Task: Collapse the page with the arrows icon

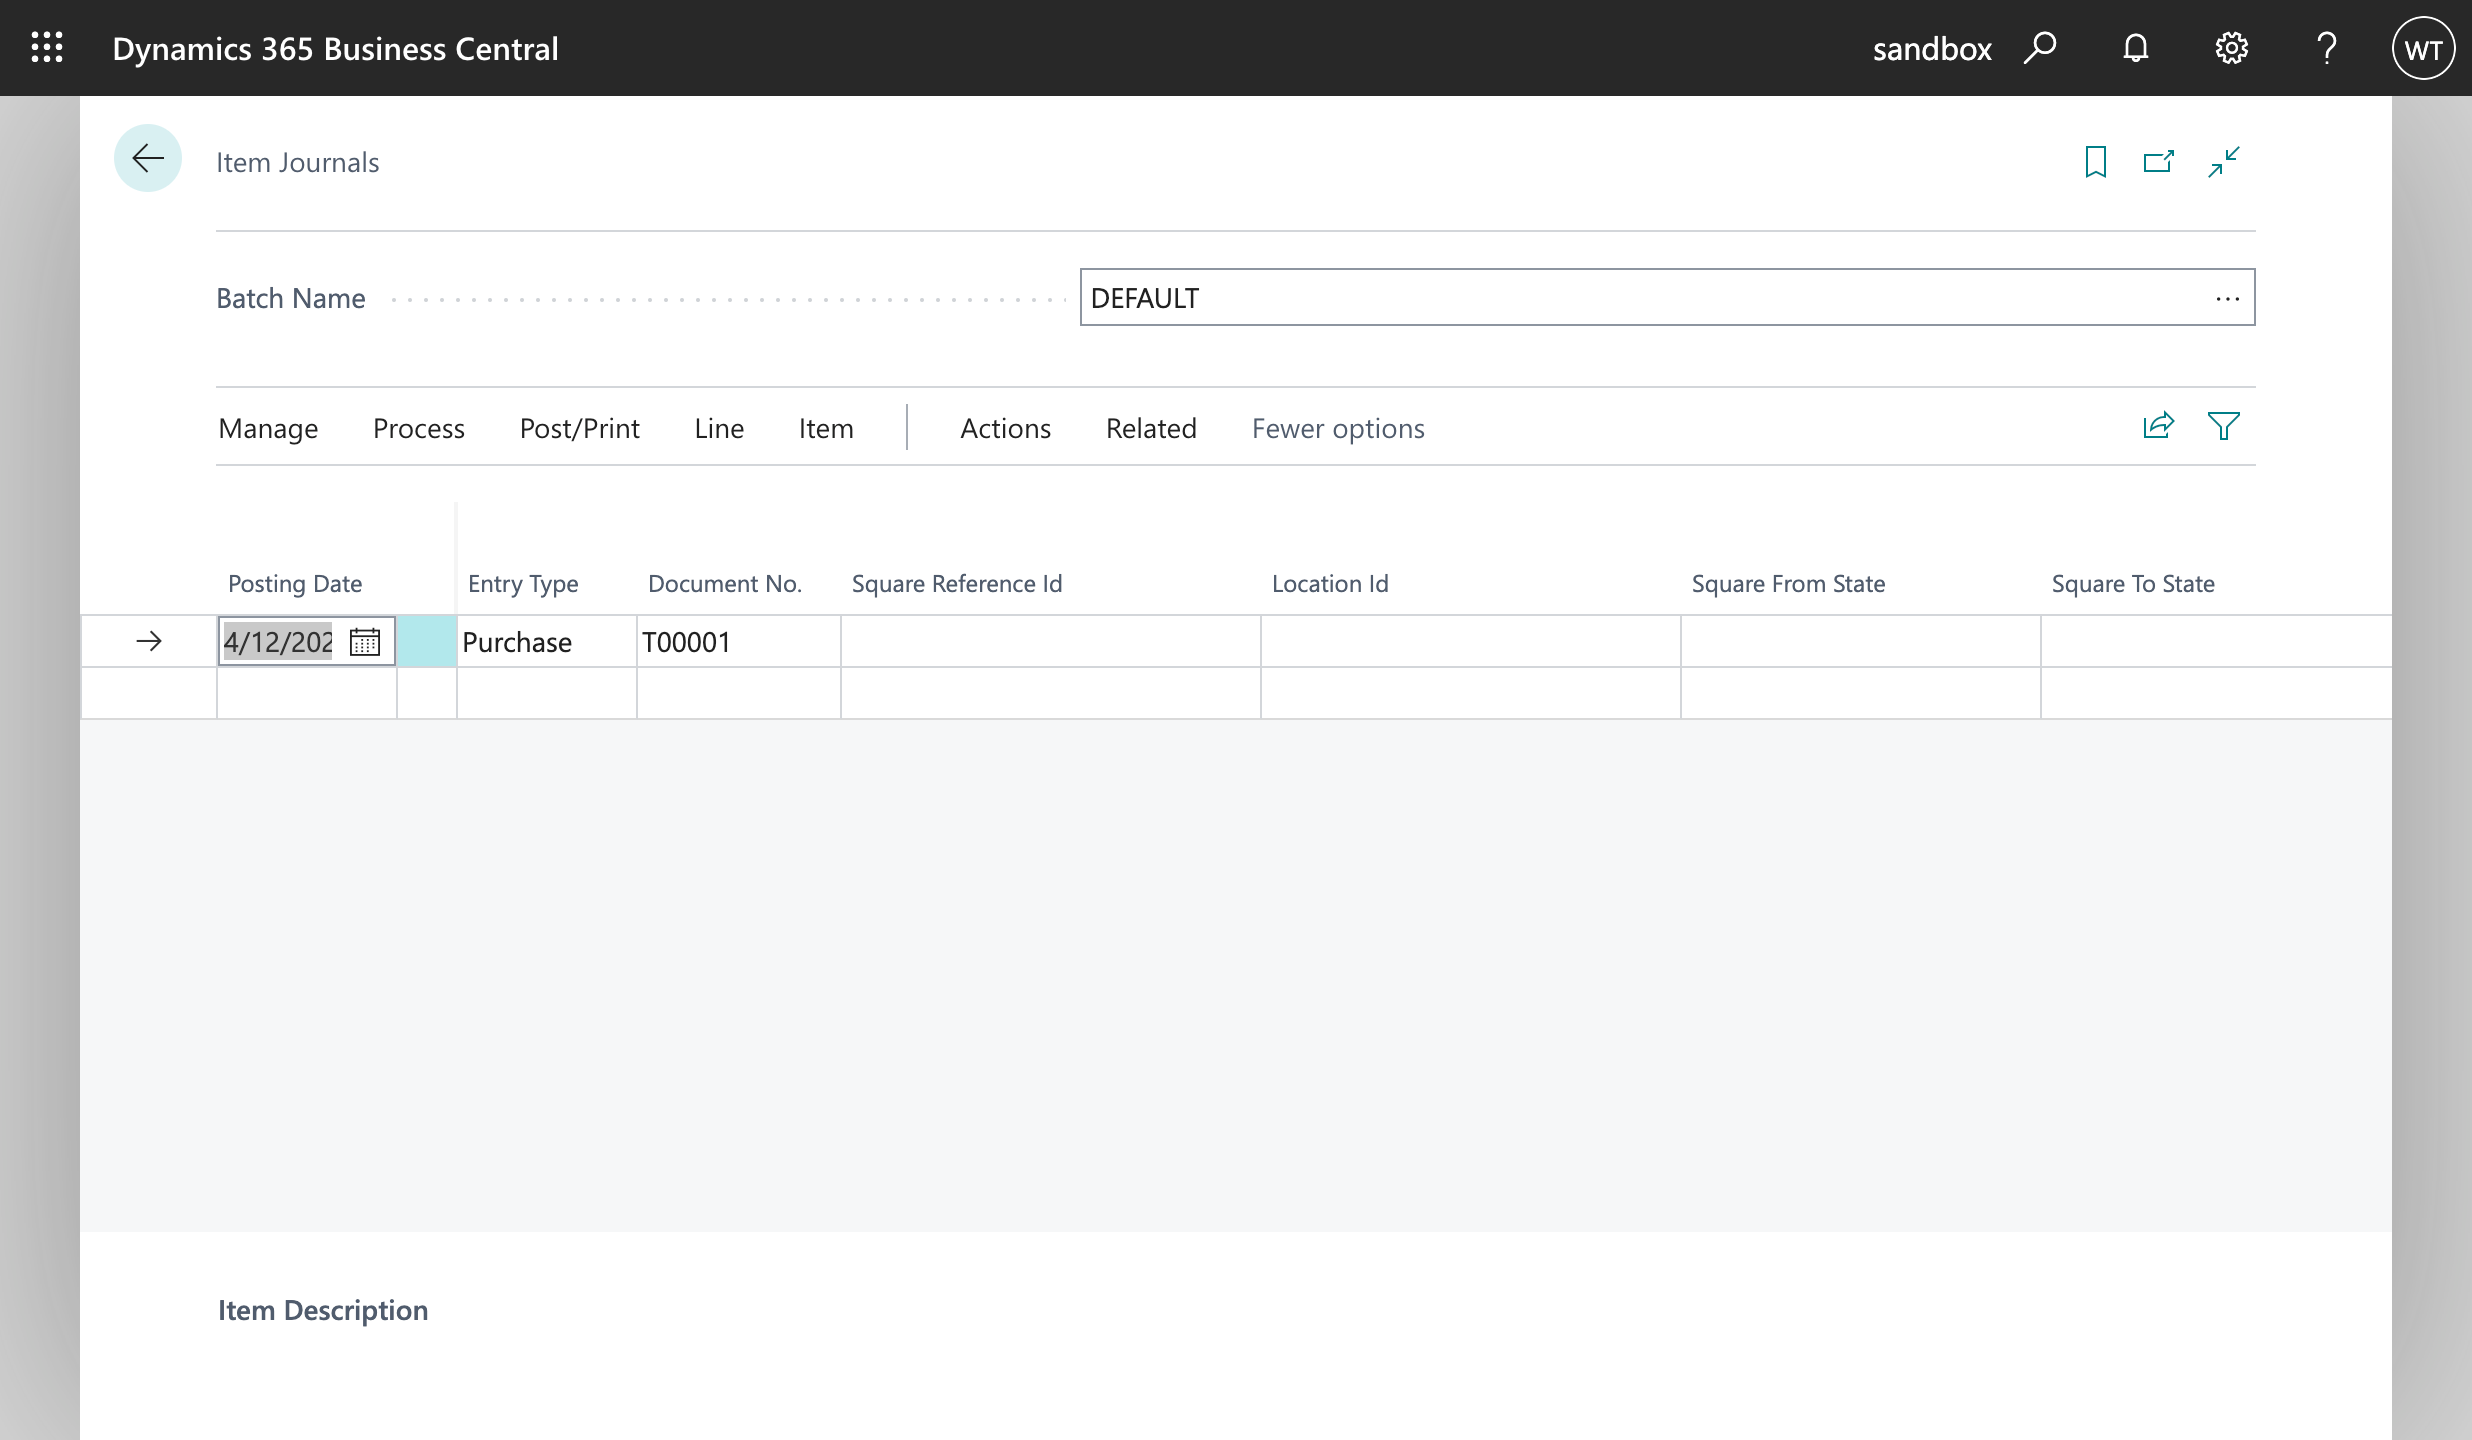Action: click(x=2223, y=162)
